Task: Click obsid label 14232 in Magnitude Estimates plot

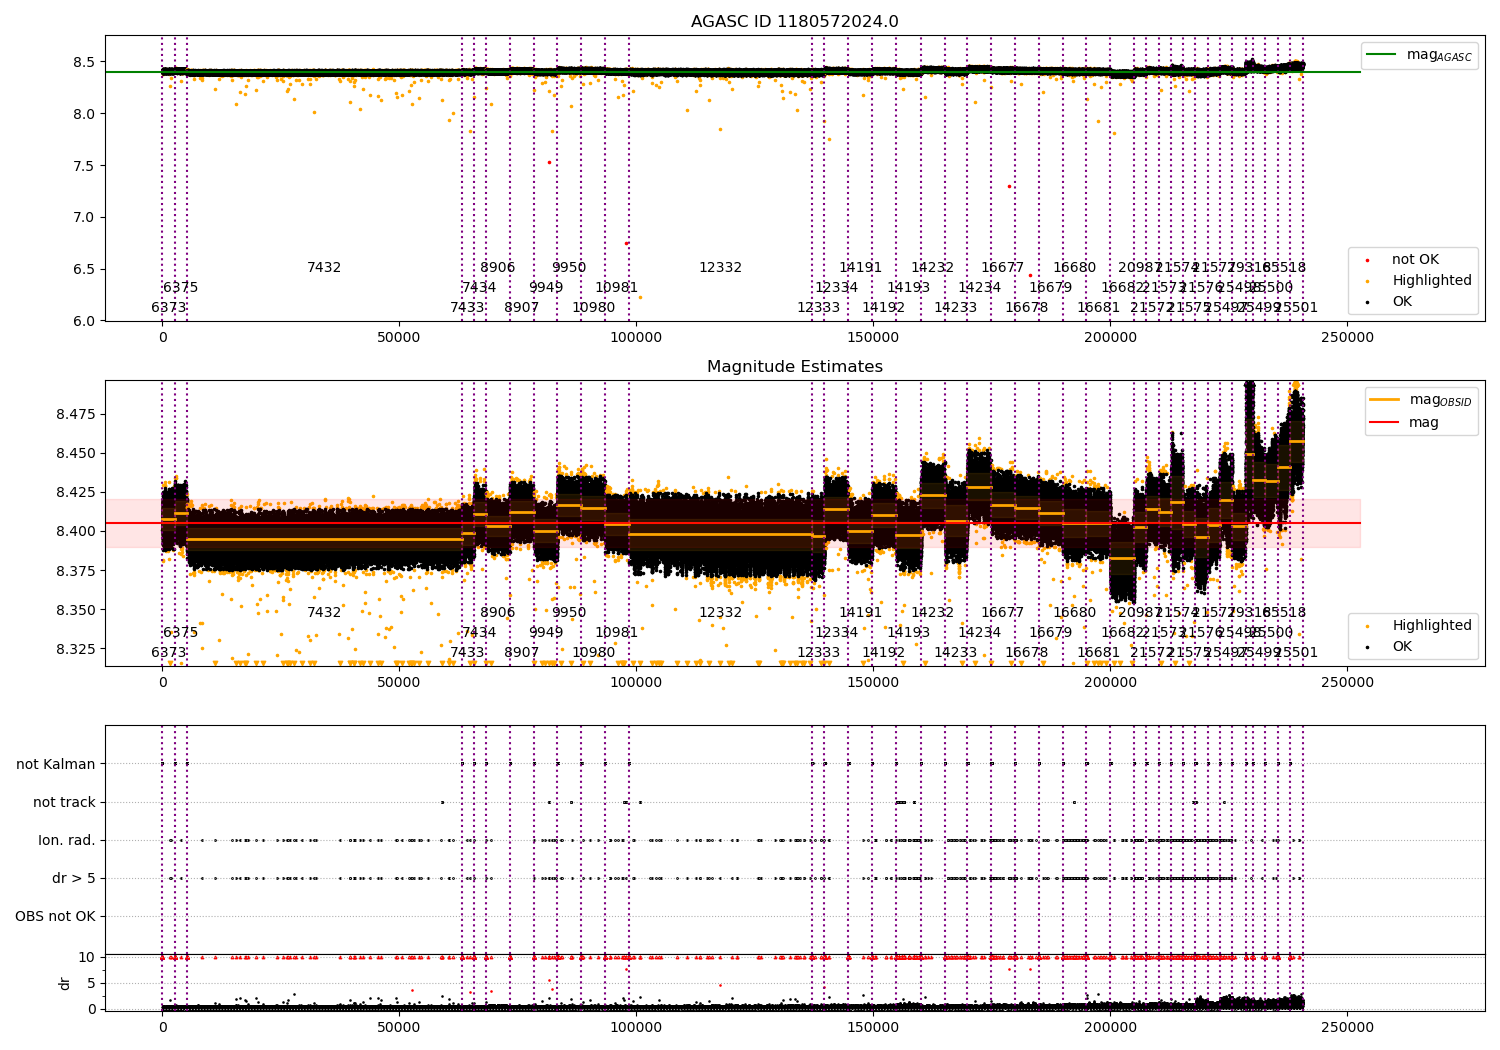Action: tap(932, 613)
